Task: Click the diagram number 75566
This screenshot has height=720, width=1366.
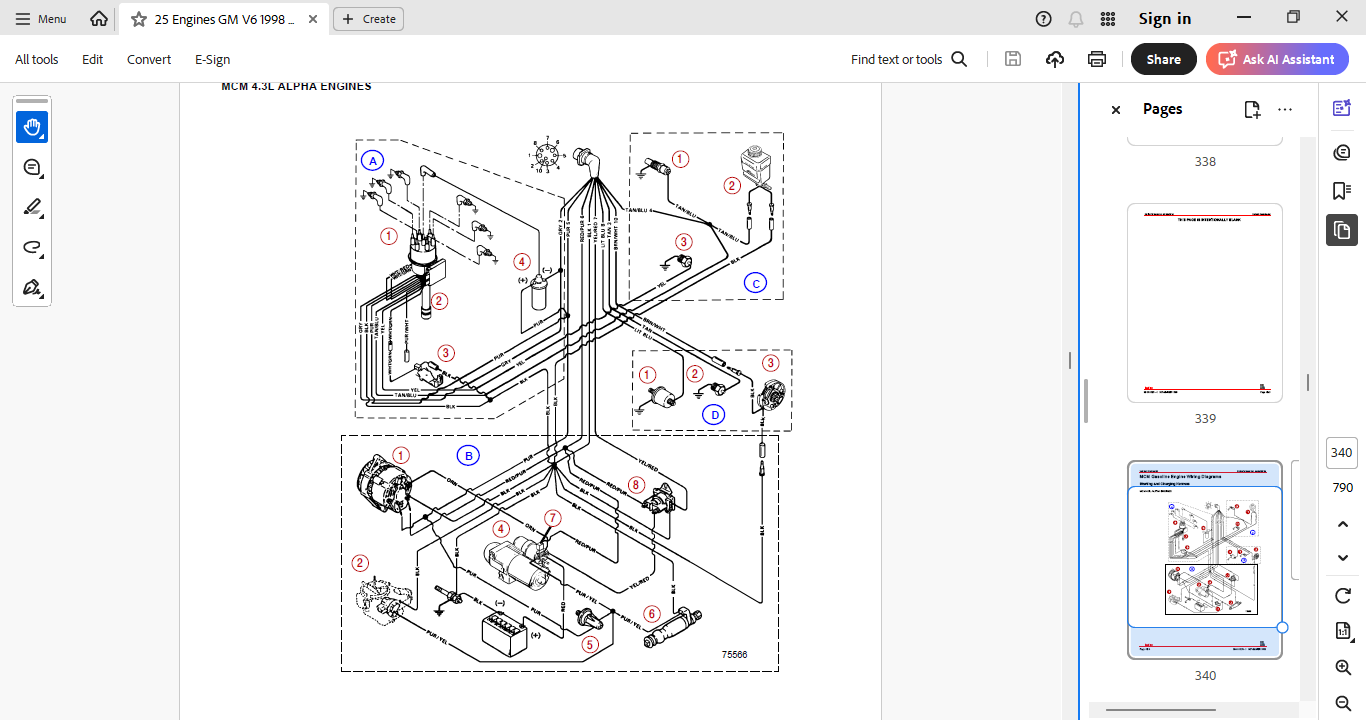Action: [x=734, y=655]
